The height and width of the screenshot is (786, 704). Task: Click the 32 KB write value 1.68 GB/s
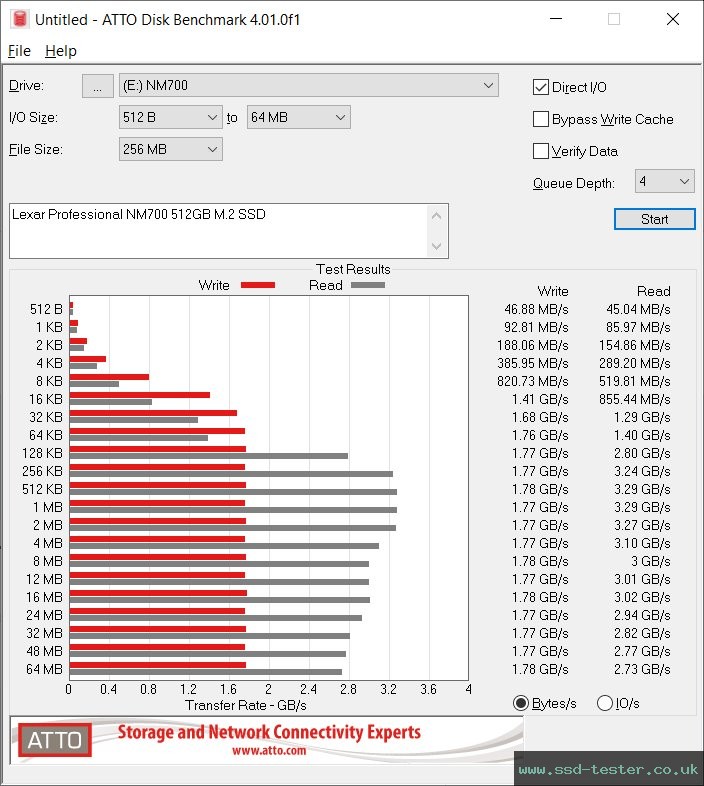(540, 417)
